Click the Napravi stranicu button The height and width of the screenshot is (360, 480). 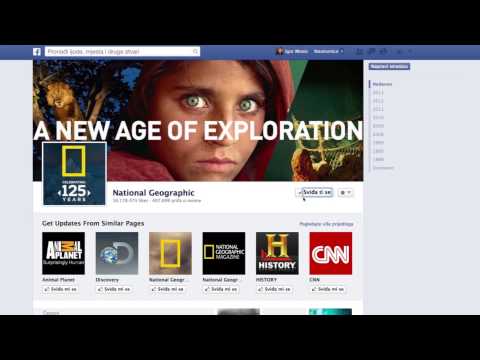(x=389, y=67)
